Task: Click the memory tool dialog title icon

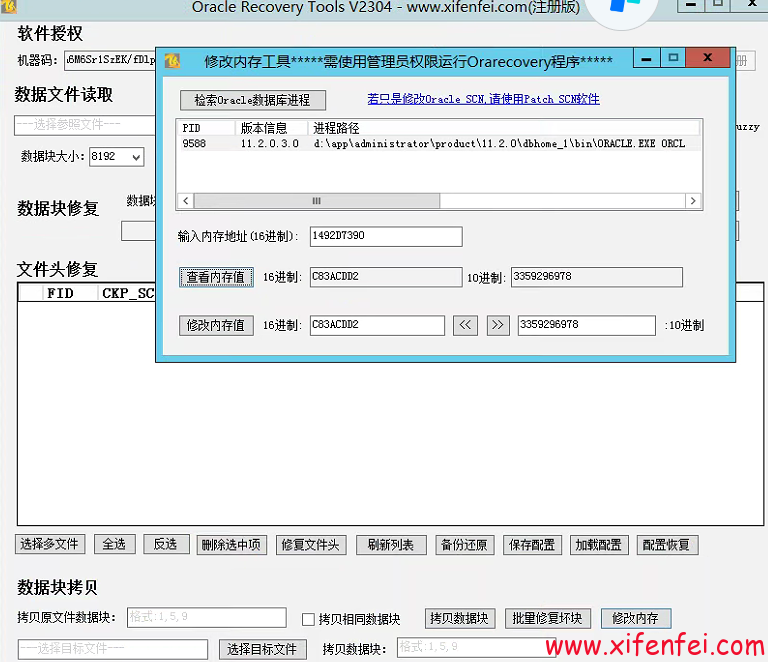Action: click(x=172, y=61)
